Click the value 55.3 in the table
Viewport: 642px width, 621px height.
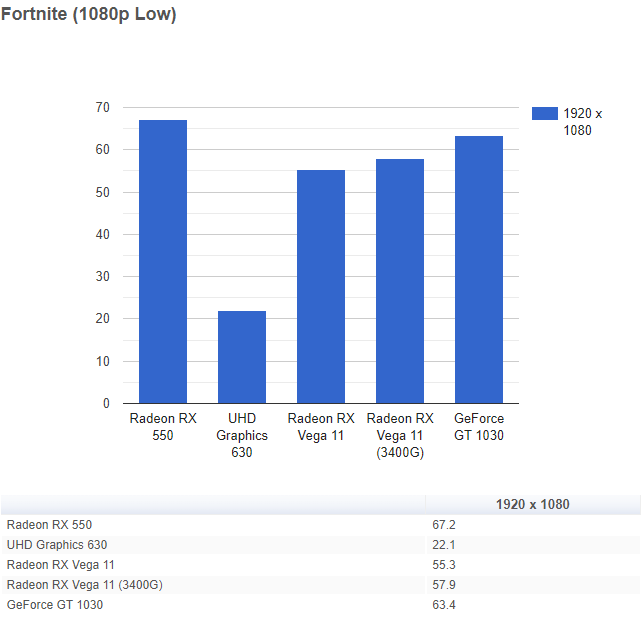(444, 565)
